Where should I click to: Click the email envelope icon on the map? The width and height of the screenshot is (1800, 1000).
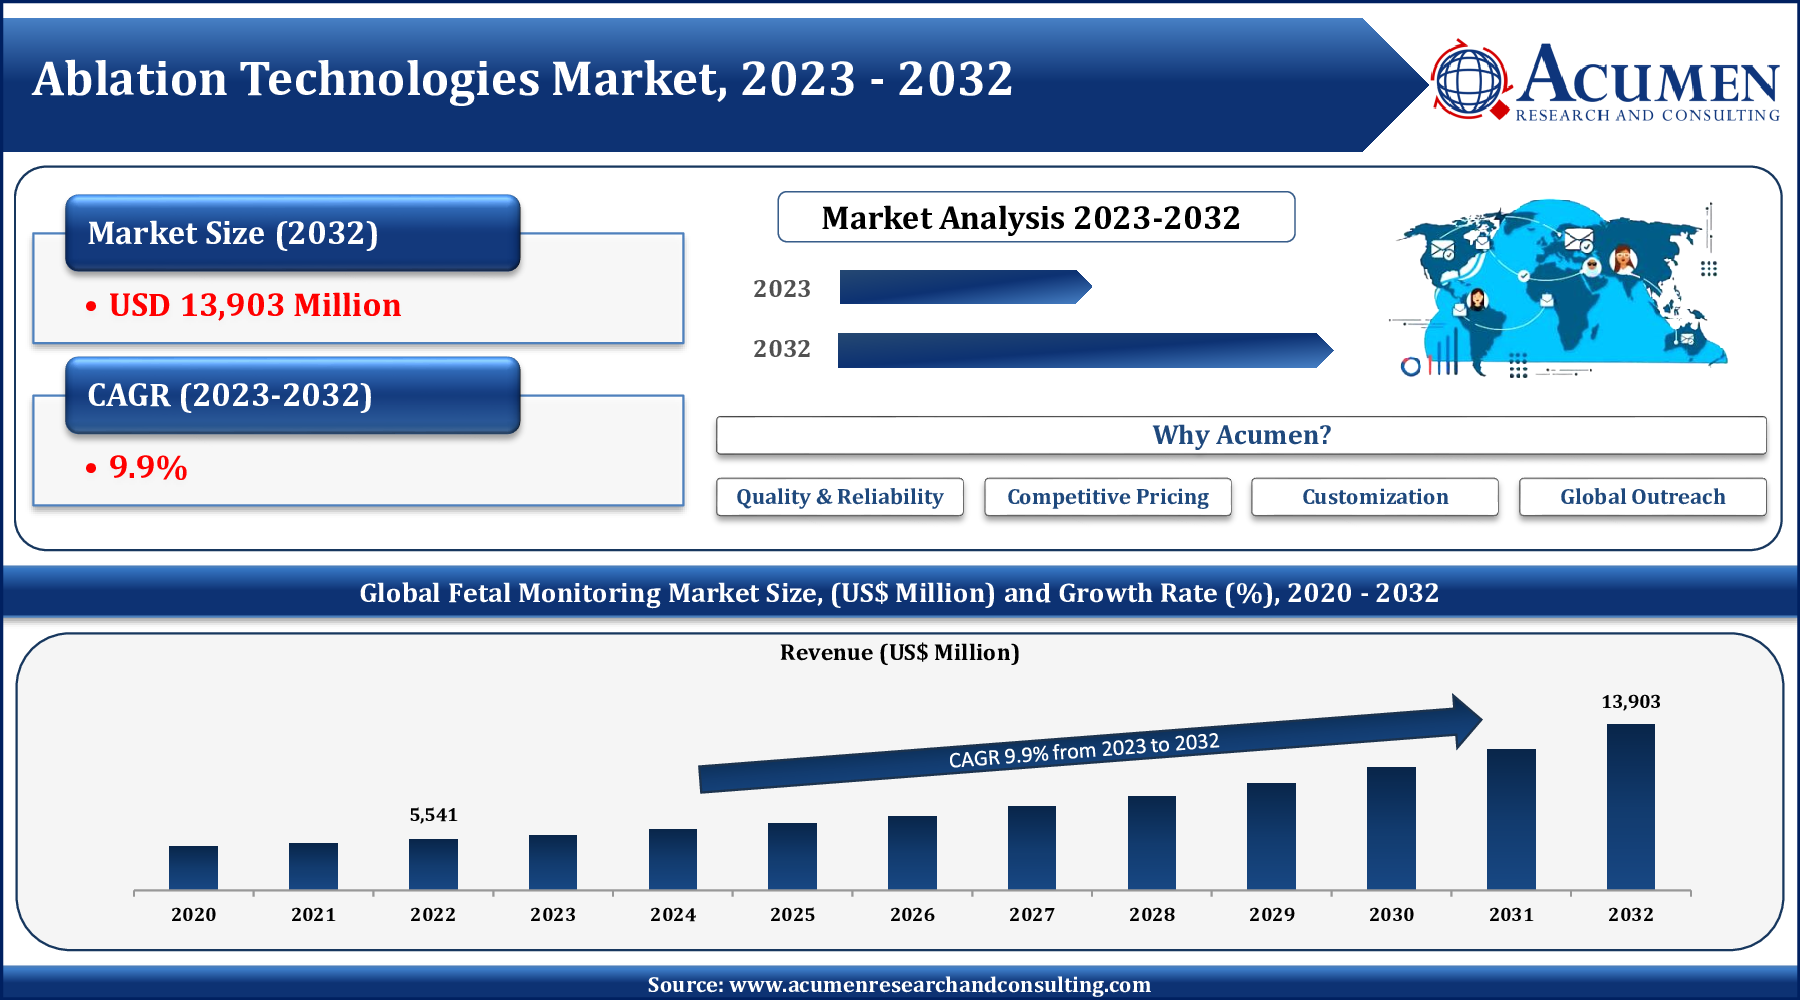click(x=1578, y=239)
